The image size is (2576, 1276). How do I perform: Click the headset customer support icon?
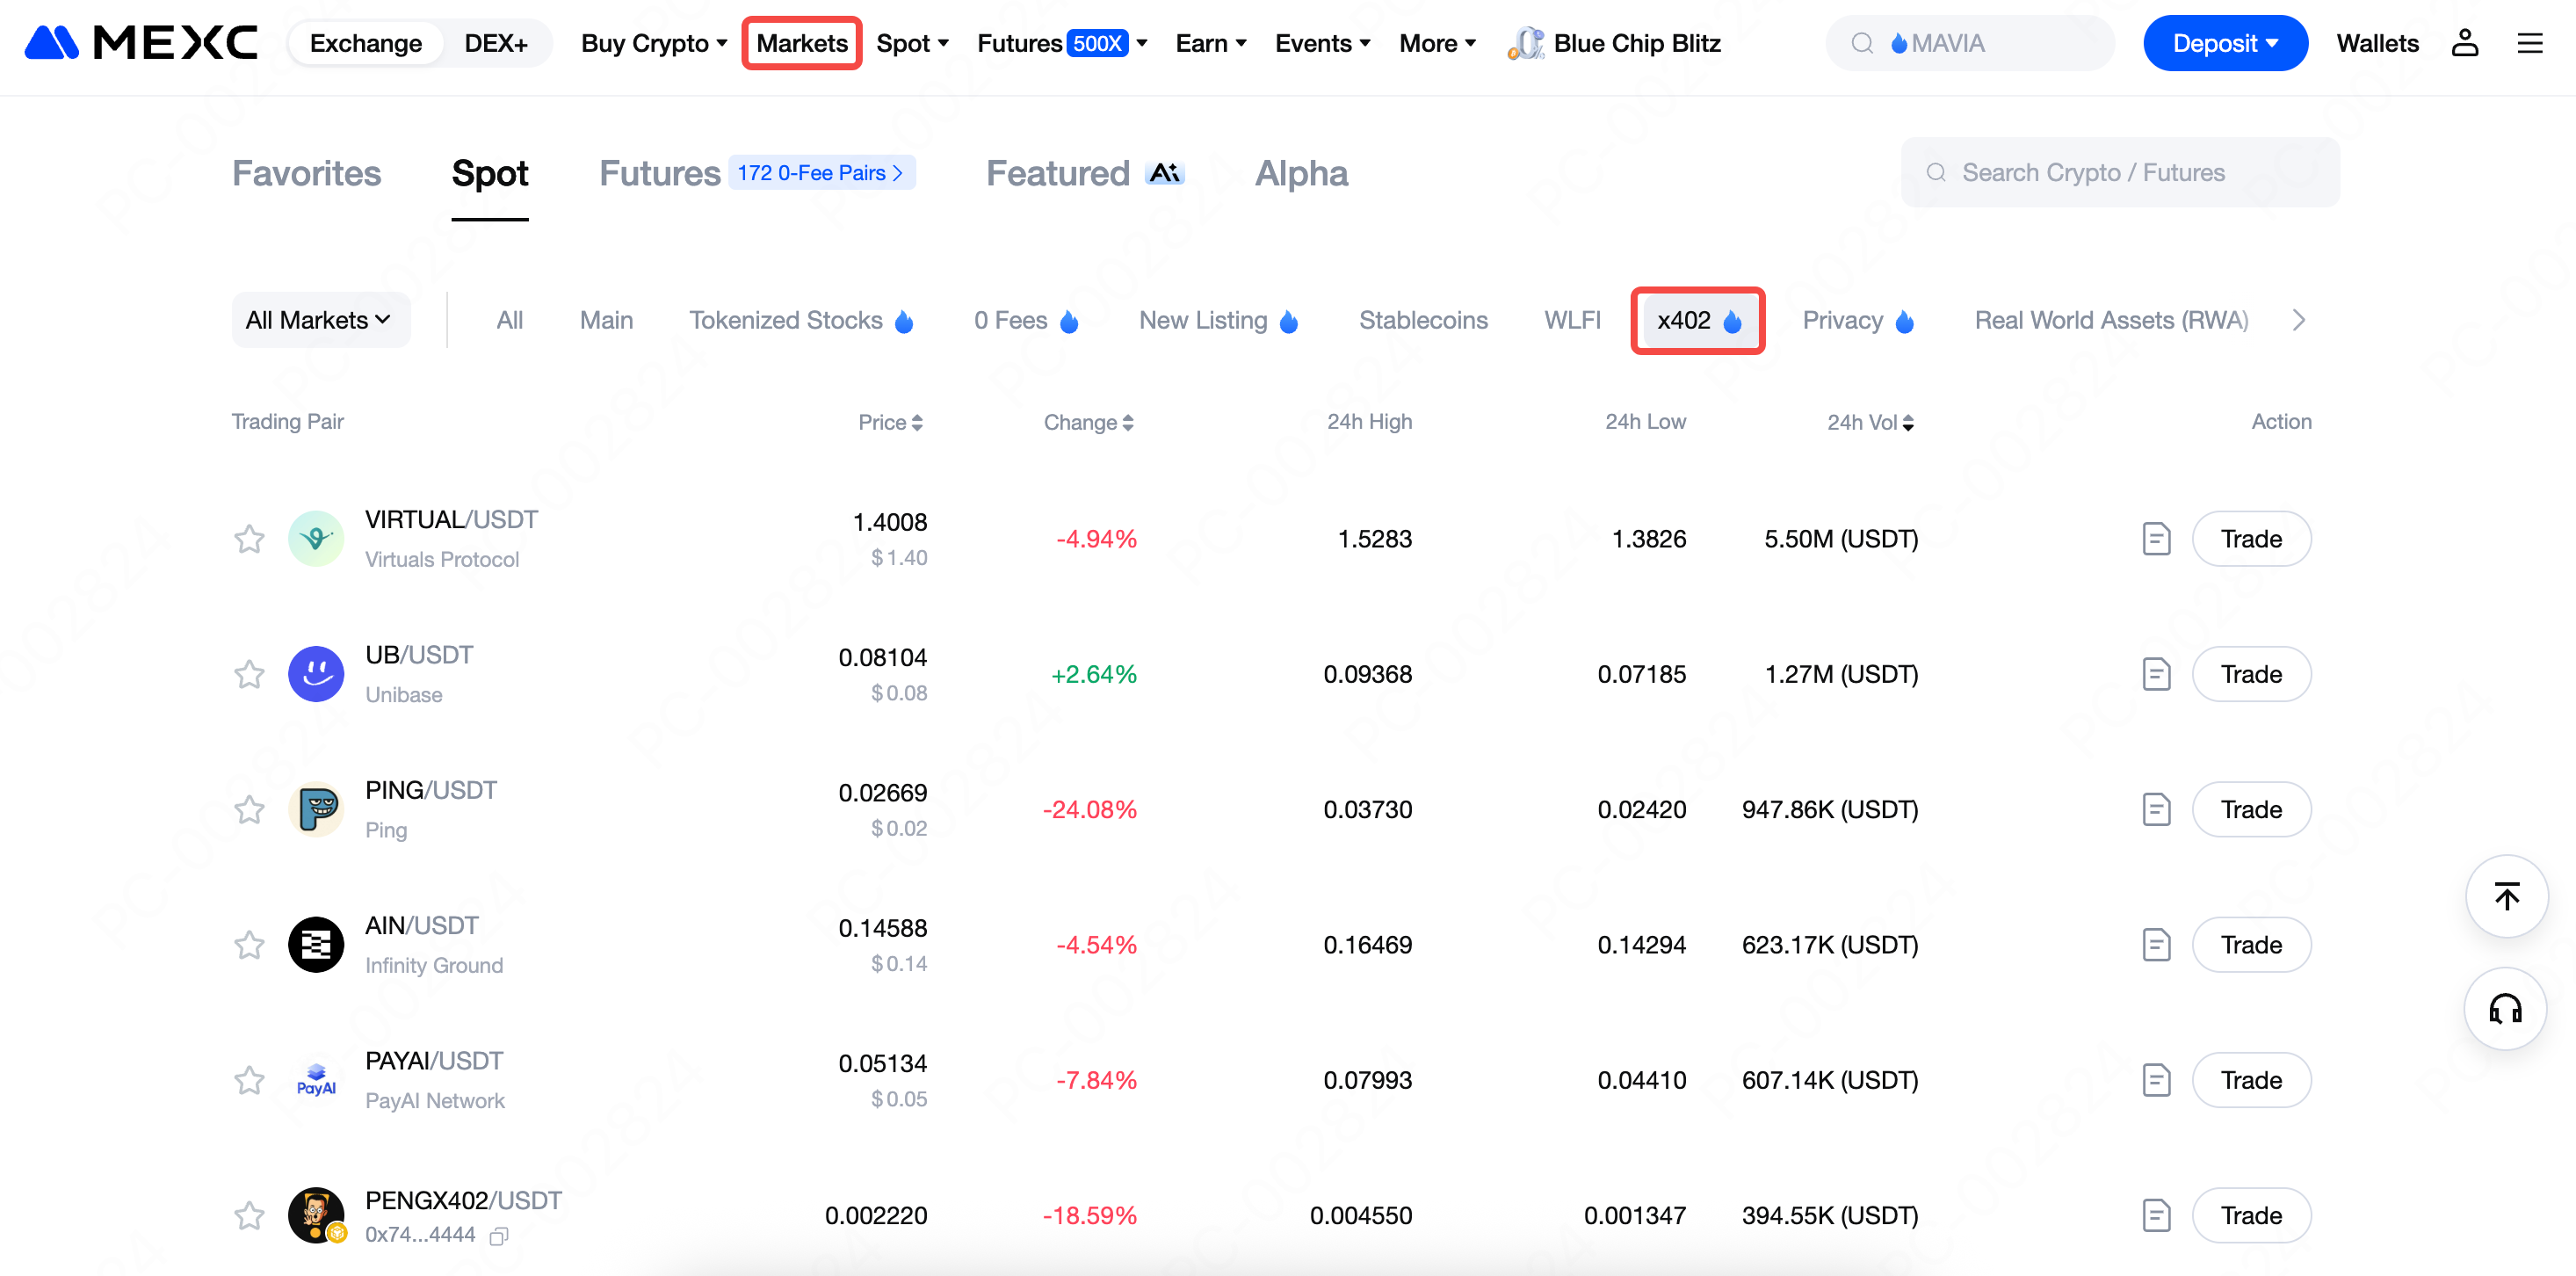point(2505,1008)
